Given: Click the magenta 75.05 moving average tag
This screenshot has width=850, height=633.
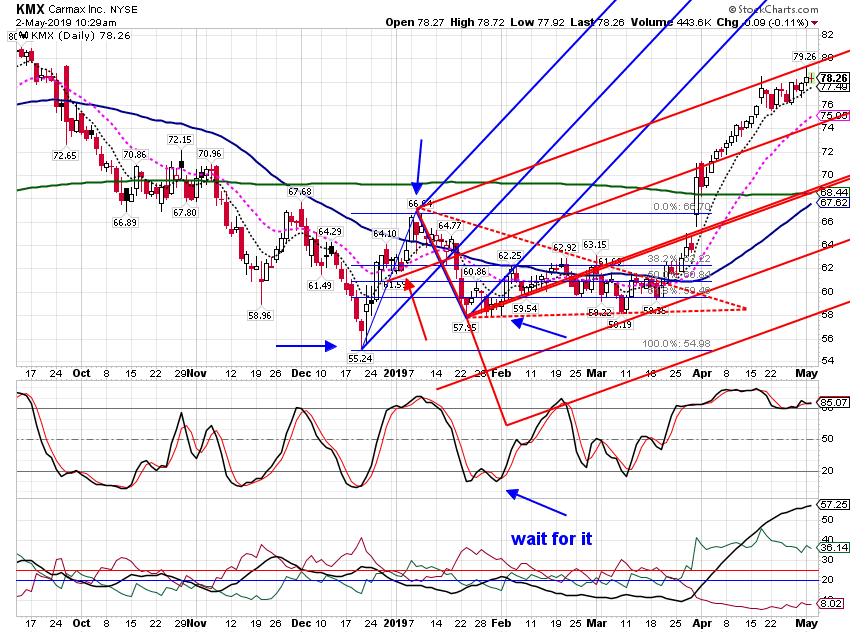Looking at the screenshot, I should click(834, 115).
